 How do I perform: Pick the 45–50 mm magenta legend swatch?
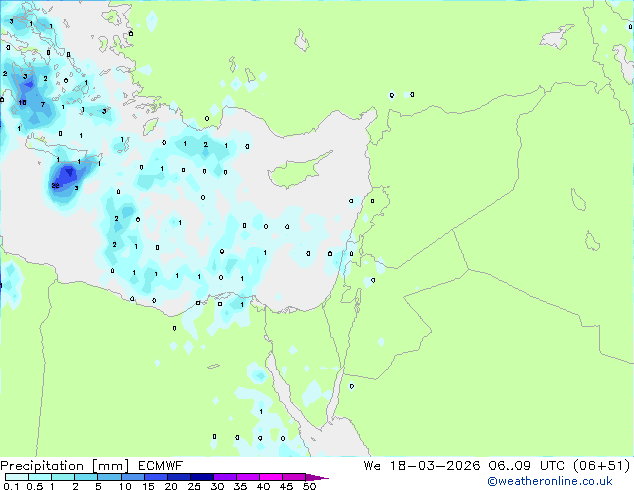pyautogui.click(x=294, y=477)
